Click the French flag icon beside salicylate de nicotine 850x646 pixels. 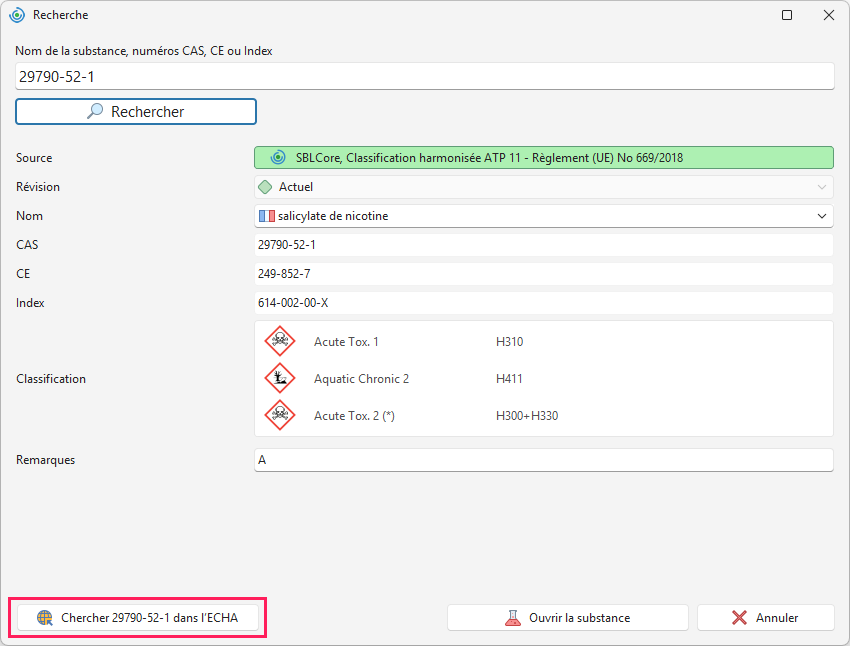(267, 216)
